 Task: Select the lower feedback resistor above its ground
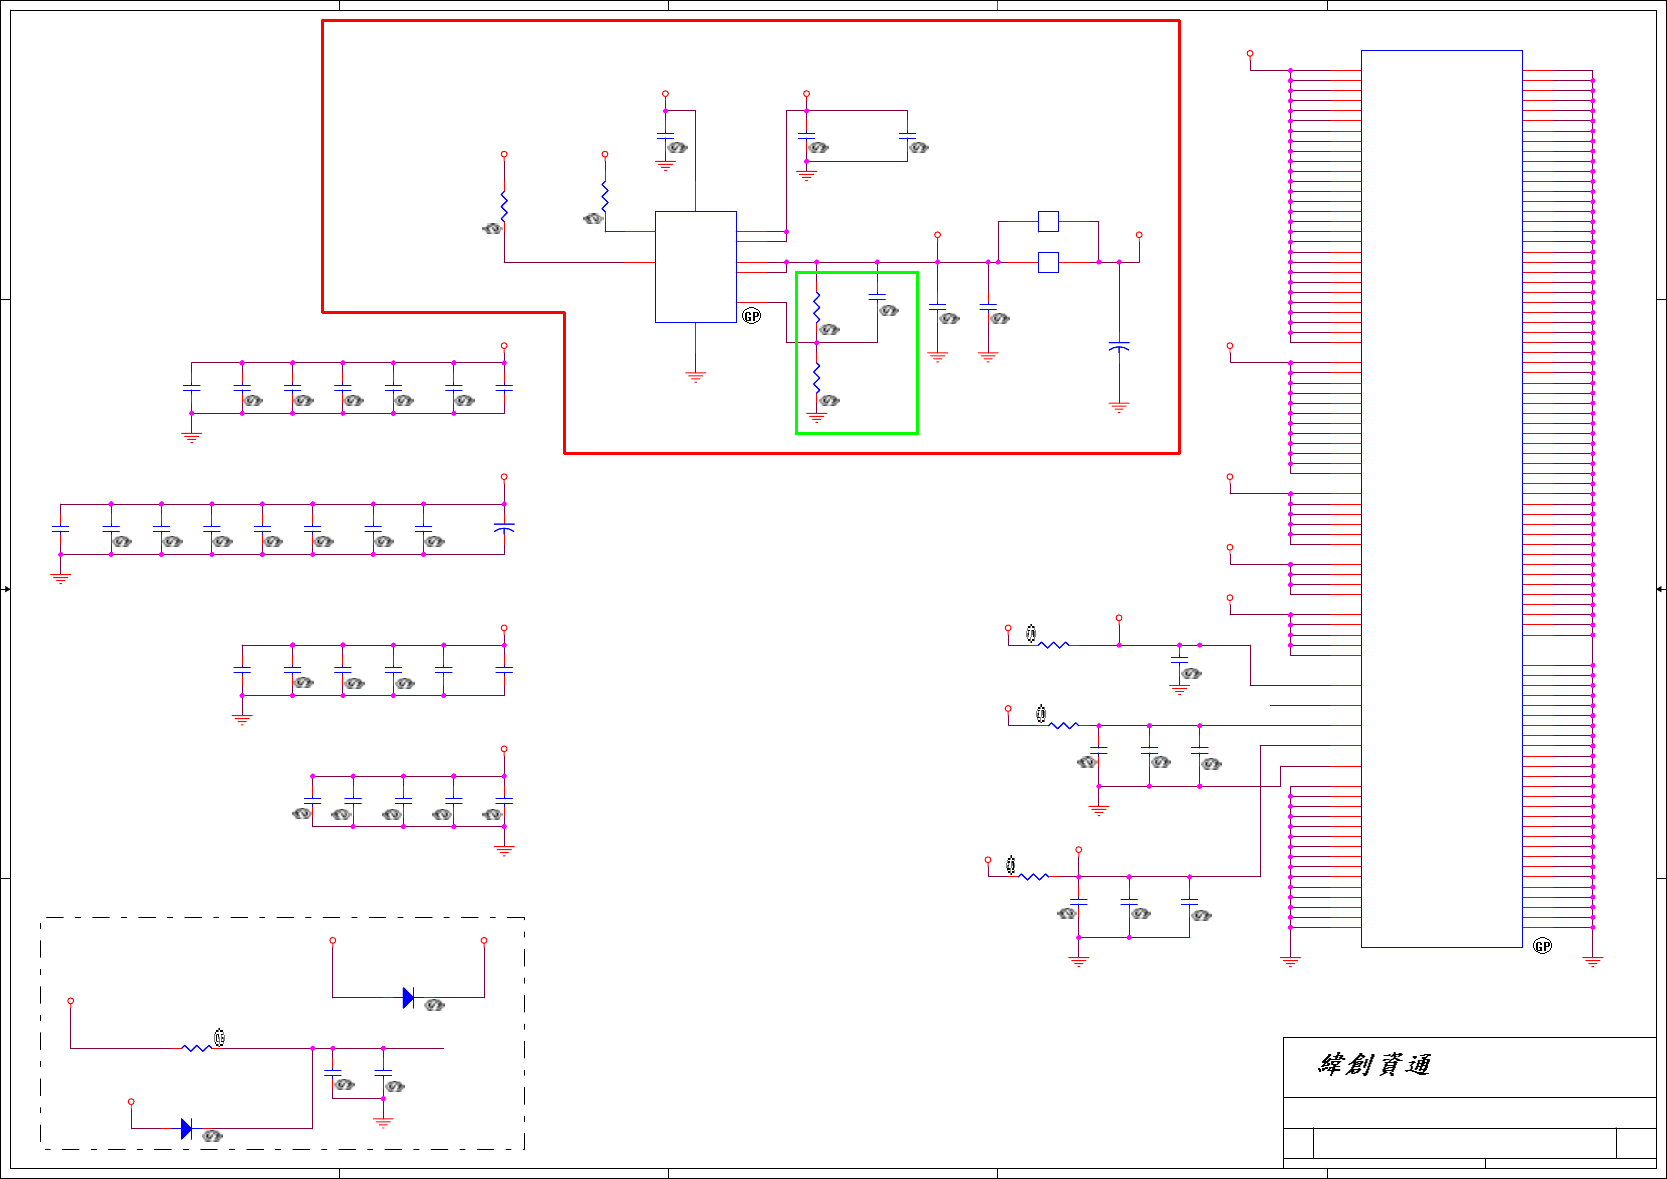pos(817,377)
